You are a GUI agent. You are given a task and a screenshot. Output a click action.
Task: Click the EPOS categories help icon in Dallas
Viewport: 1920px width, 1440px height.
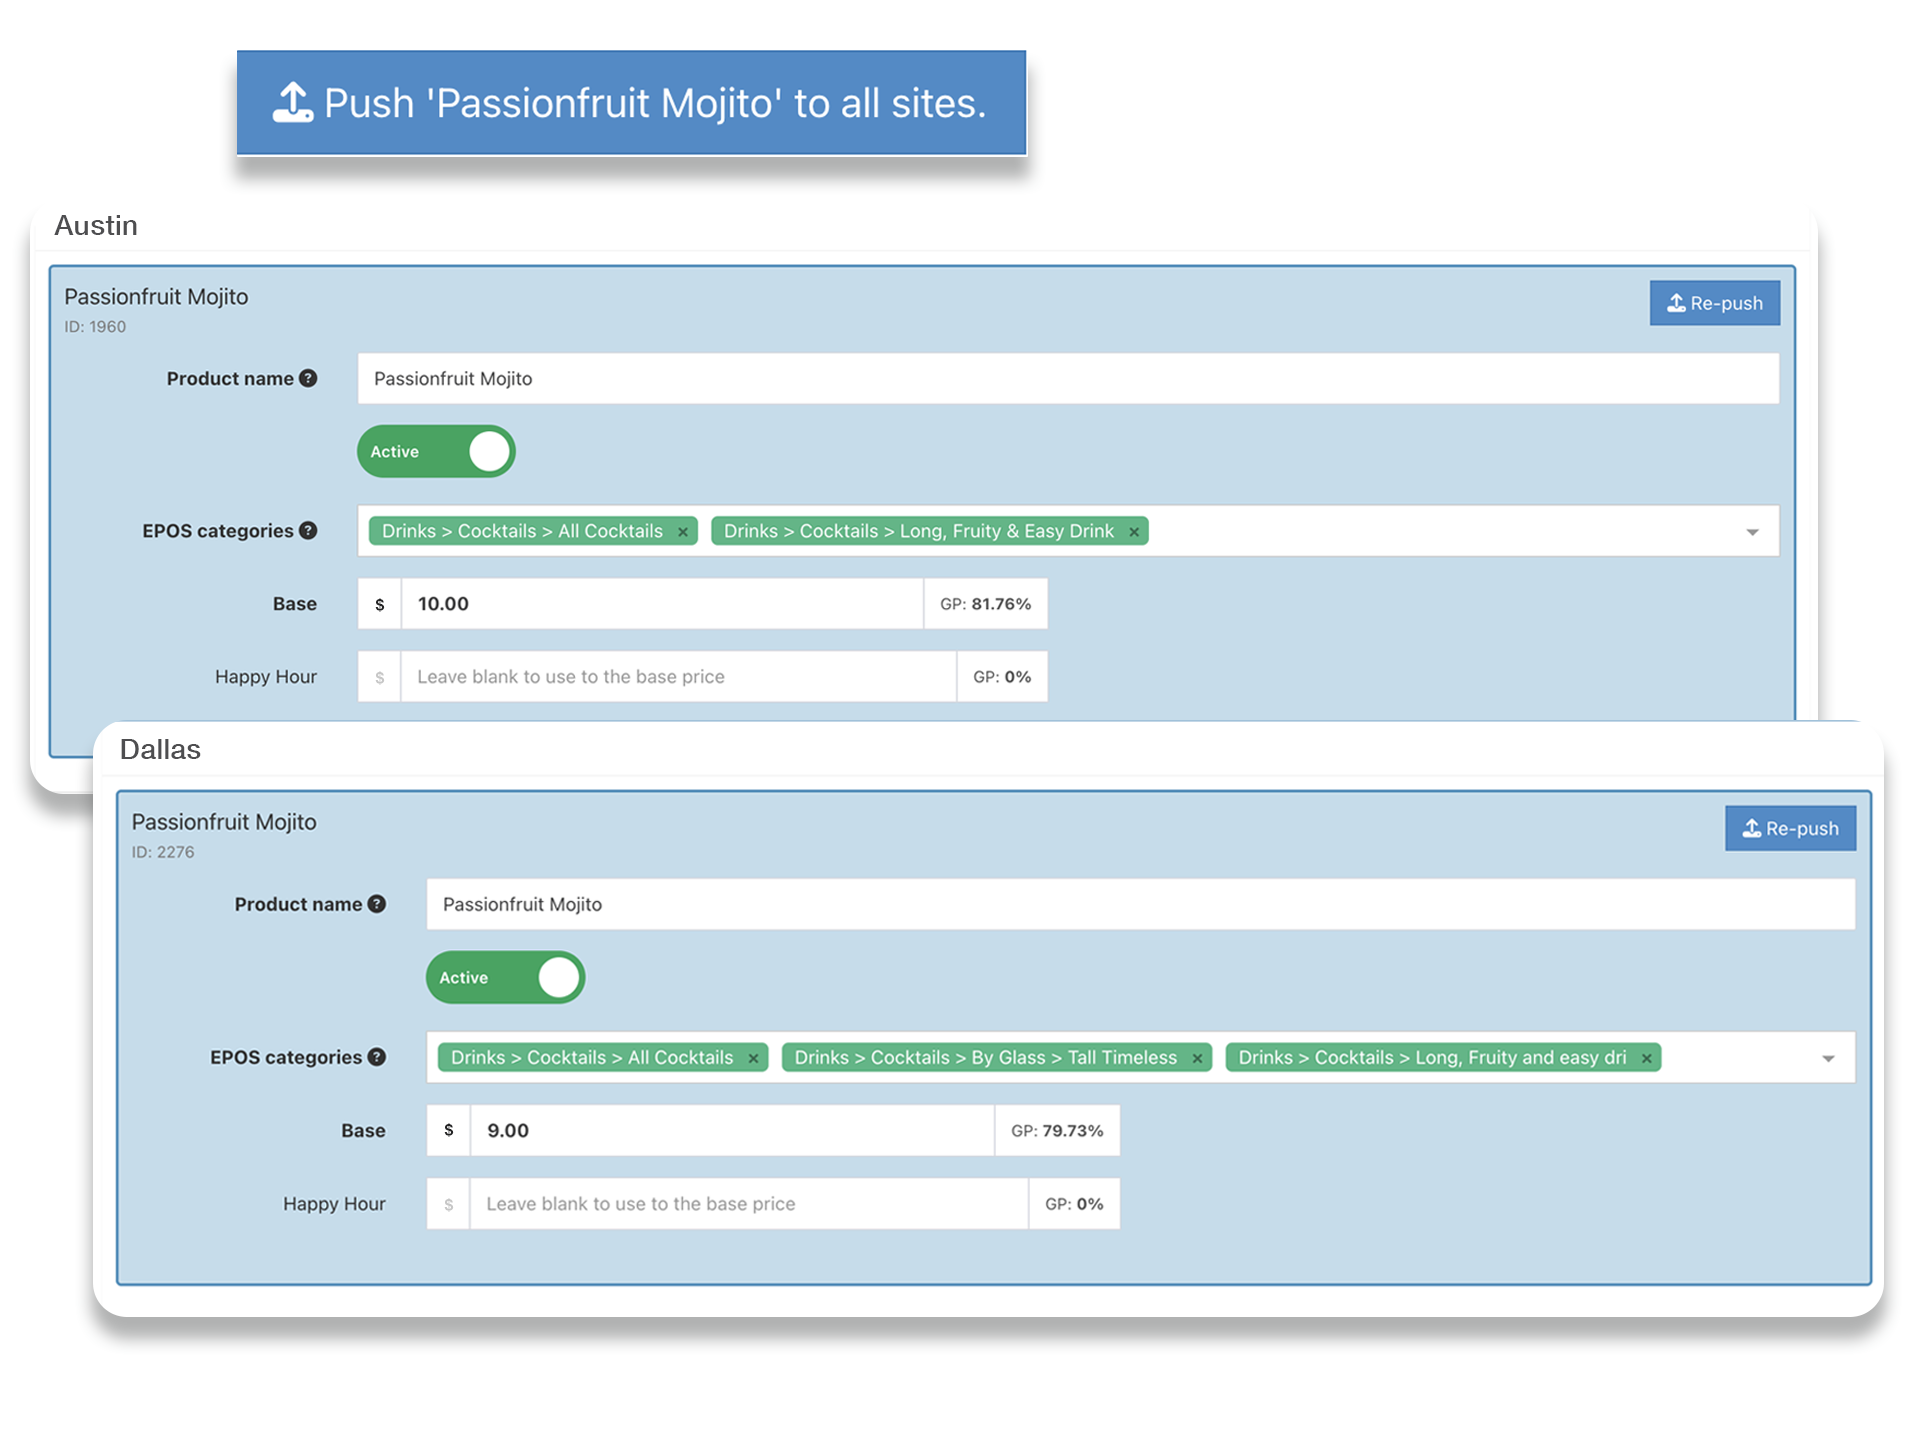(x=377, y=1057)
